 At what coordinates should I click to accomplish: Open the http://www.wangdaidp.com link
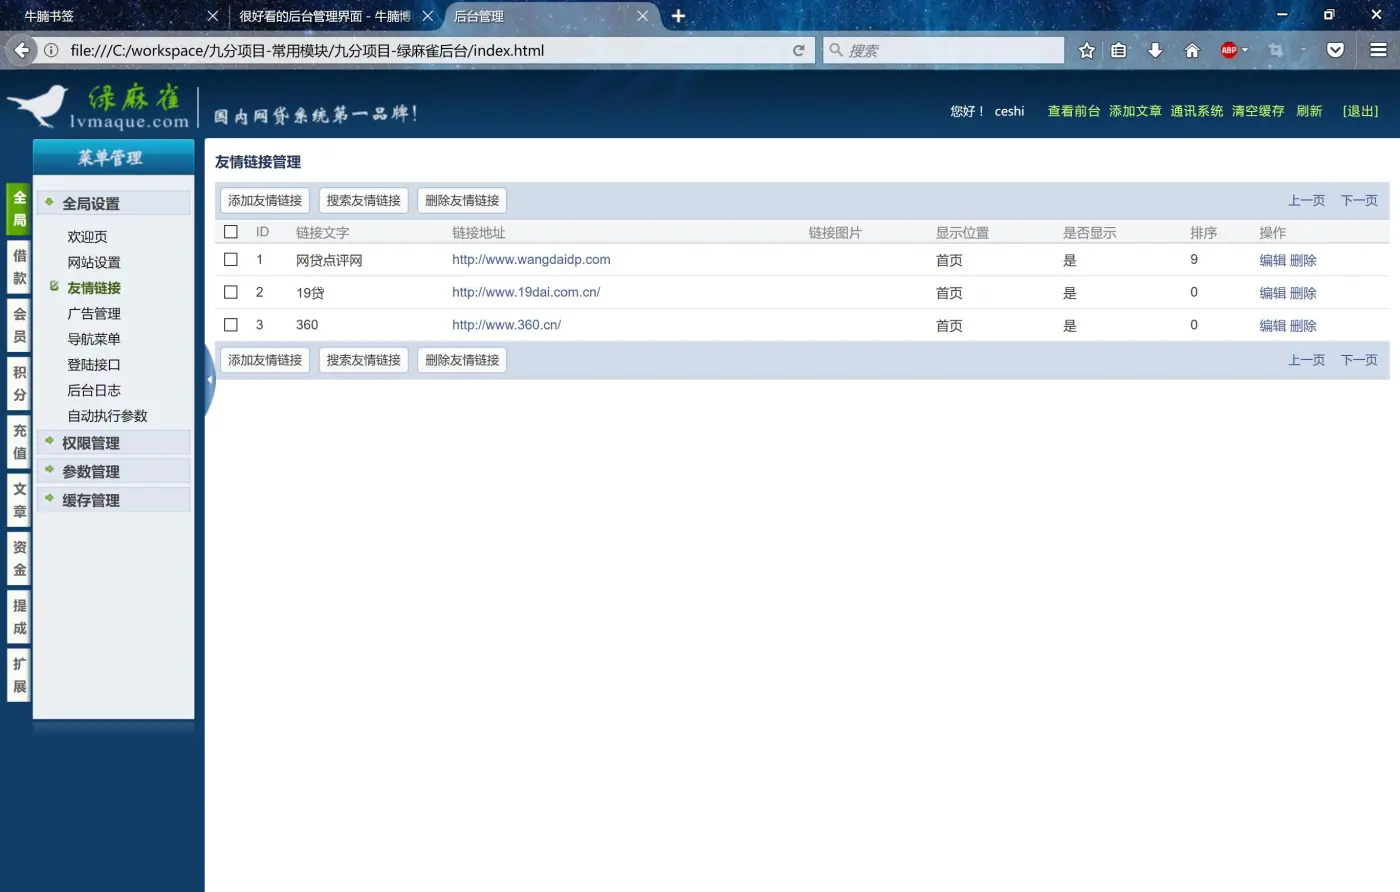coord(531,260)
